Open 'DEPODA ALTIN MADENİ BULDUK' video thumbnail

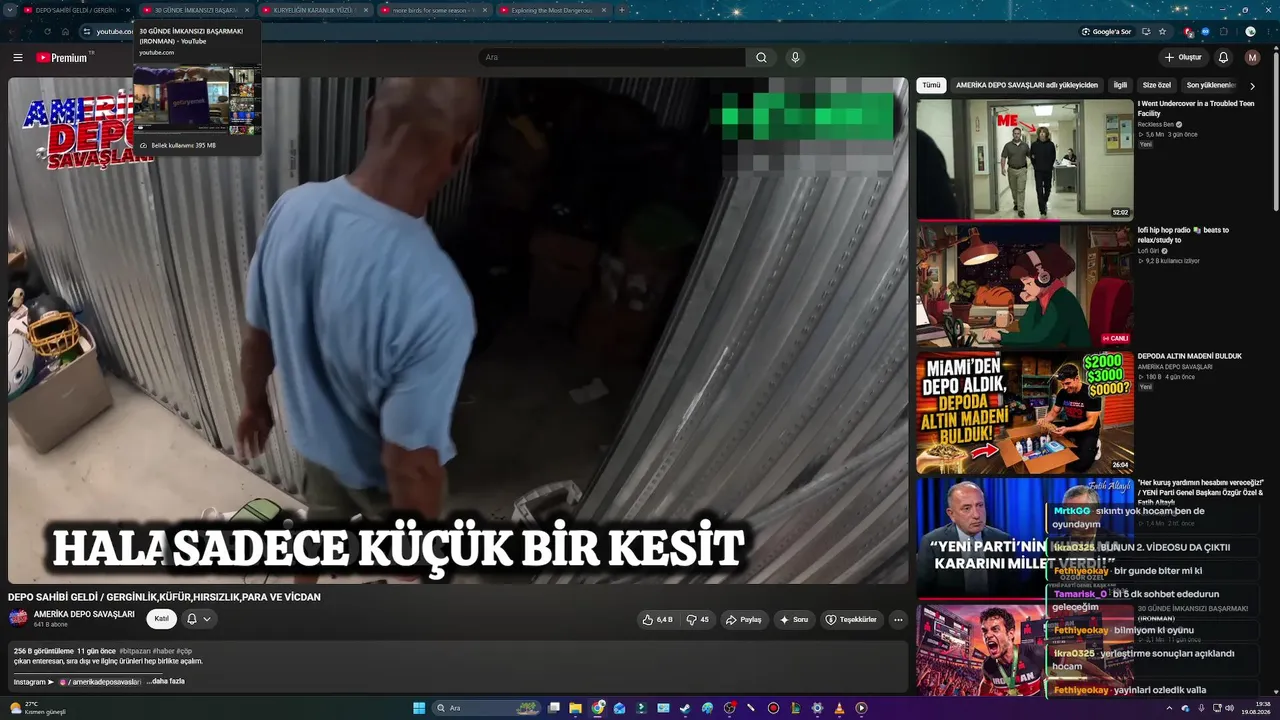point(1025,412)
